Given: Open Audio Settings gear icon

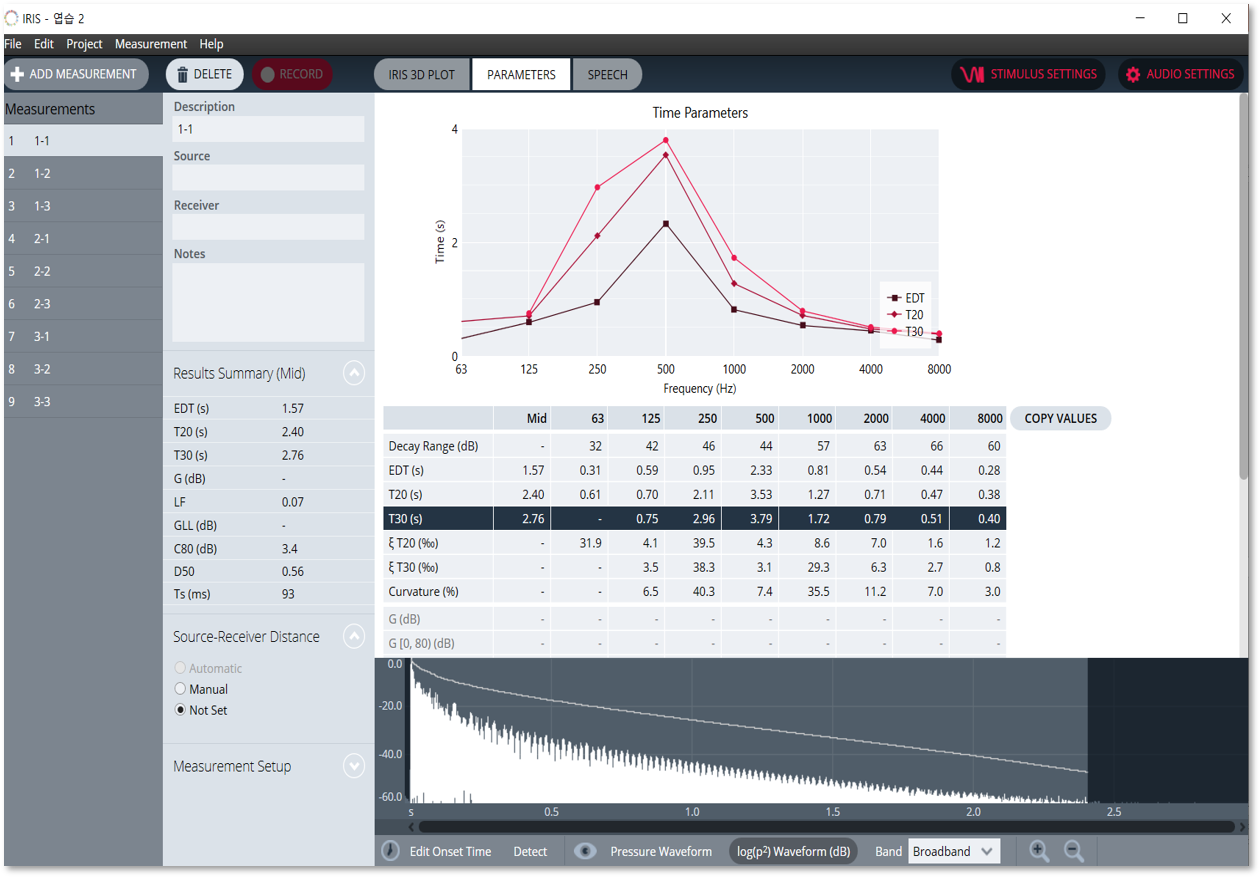Looking at the screenshot, I should (x=1133, y=75).
